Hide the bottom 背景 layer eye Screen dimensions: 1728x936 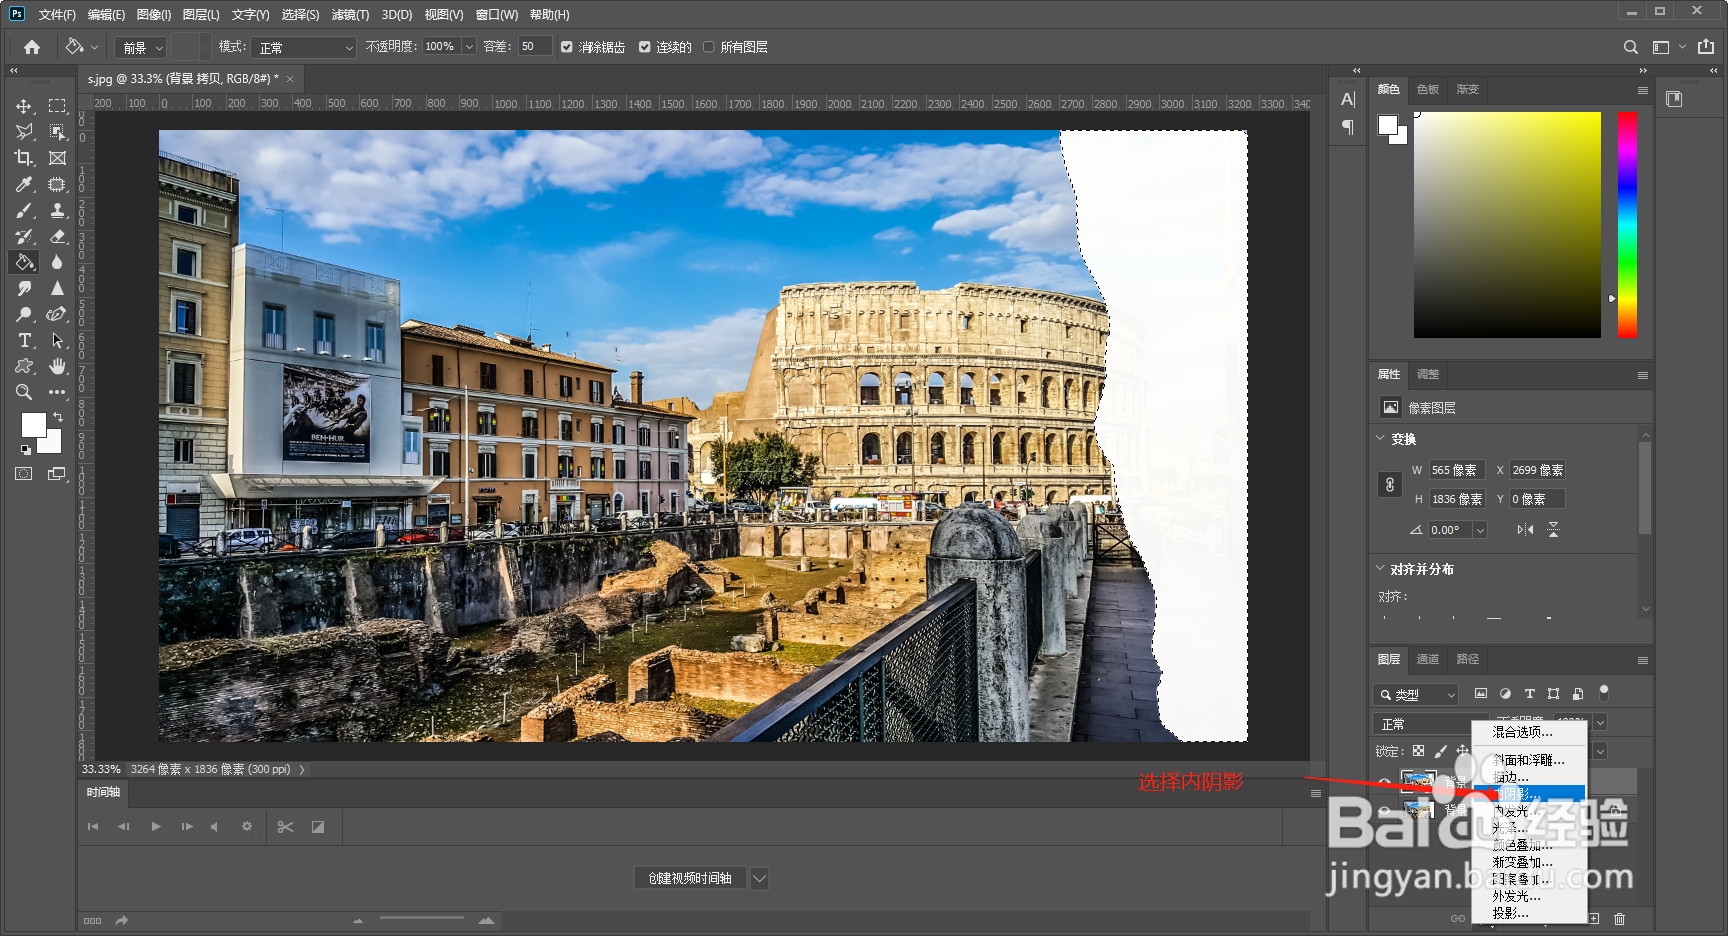click(1384, 810)
